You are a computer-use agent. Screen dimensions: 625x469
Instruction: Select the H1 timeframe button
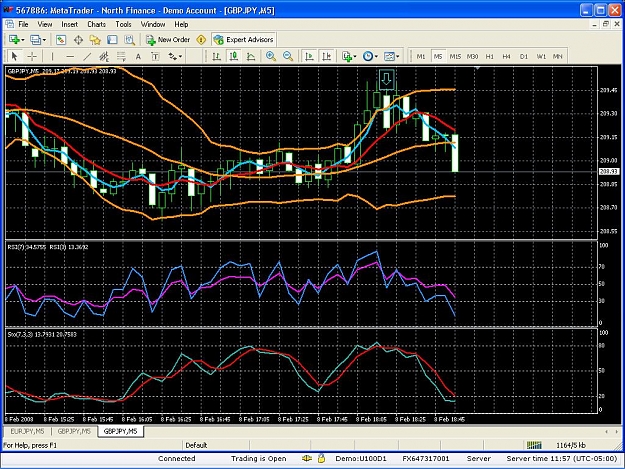click(489, 57)
